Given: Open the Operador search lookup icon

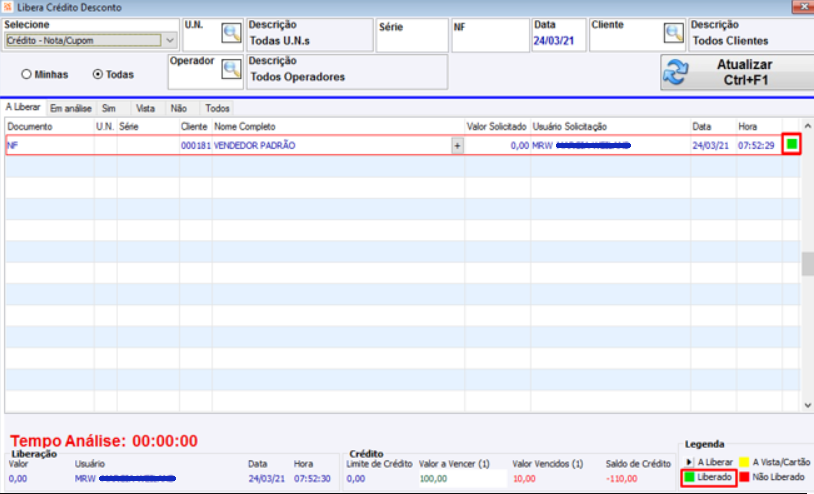Looking at the screenshot, I should coord(231,69).
